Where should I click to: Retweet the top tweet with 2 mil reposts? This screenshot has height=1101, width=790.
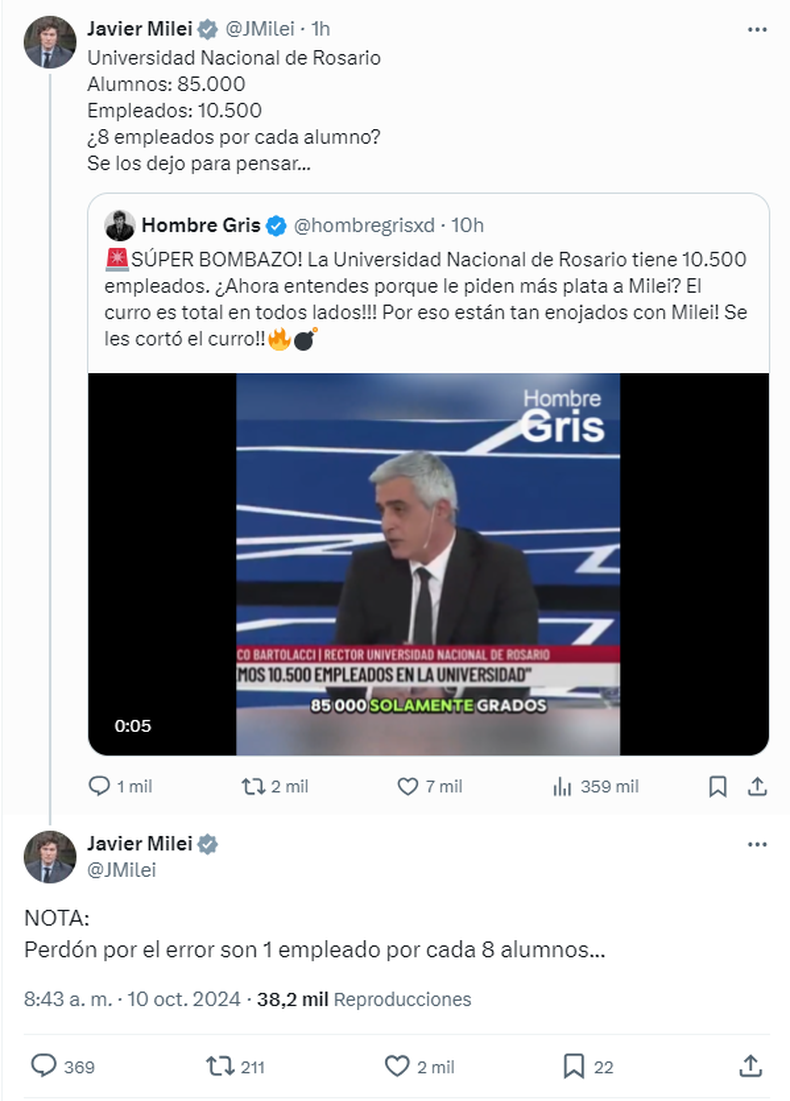pyautogui.click(x=253, y=787)
